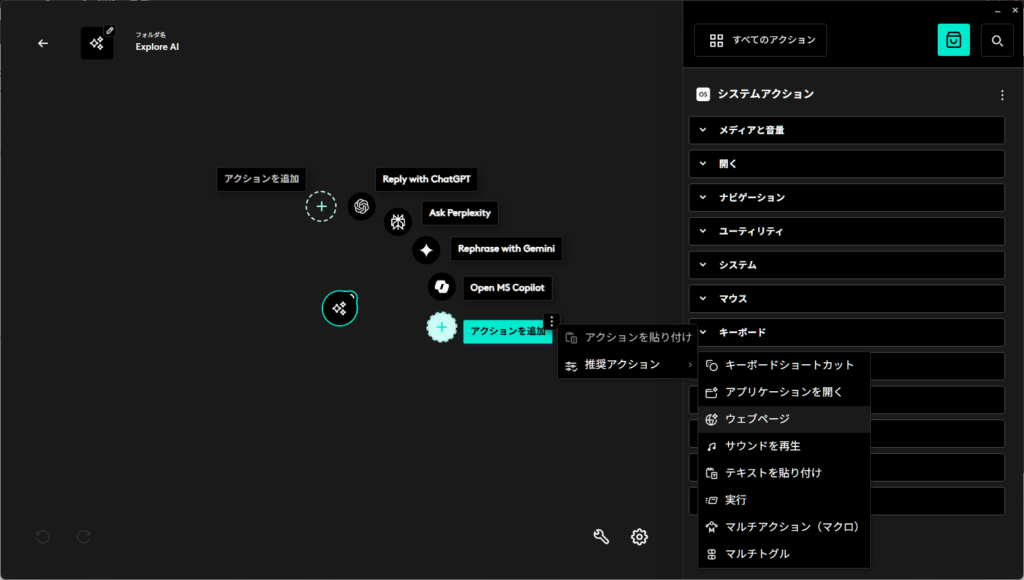The image size is (1024, 580).
Task: Click the undo arrow icon
Action: pos(43,537)
